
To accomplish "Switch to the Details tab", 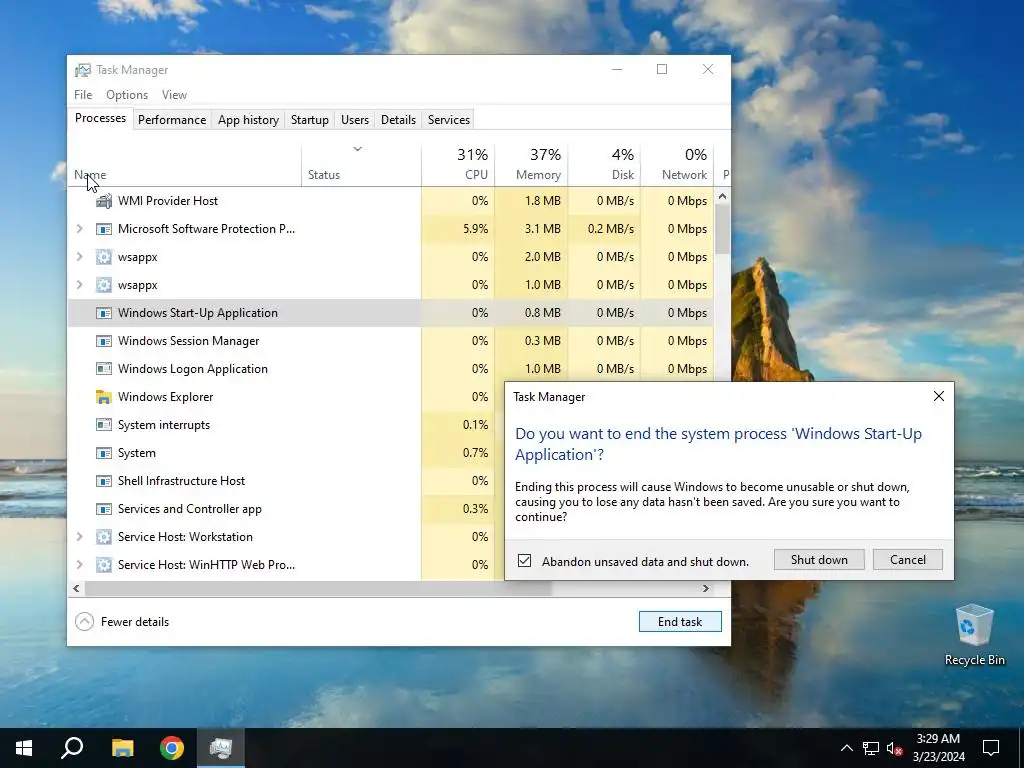I will (x=398, y=120).
